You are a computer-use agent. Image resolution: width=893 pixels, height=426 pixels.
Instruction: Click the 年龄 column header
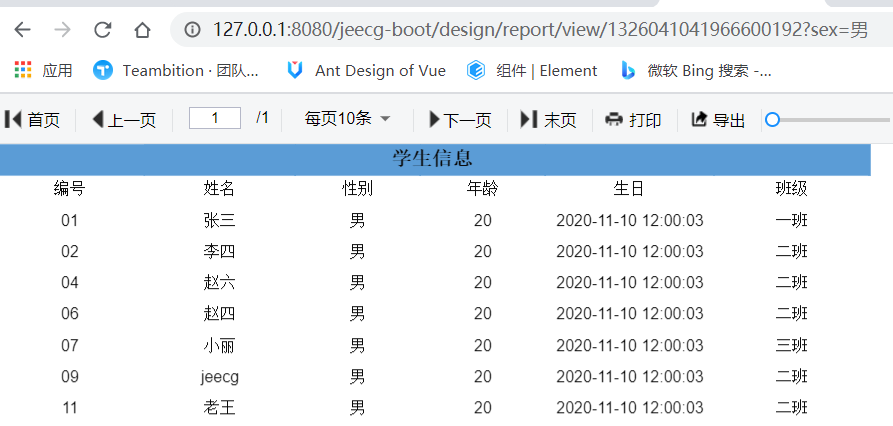(x=482, y=189)
